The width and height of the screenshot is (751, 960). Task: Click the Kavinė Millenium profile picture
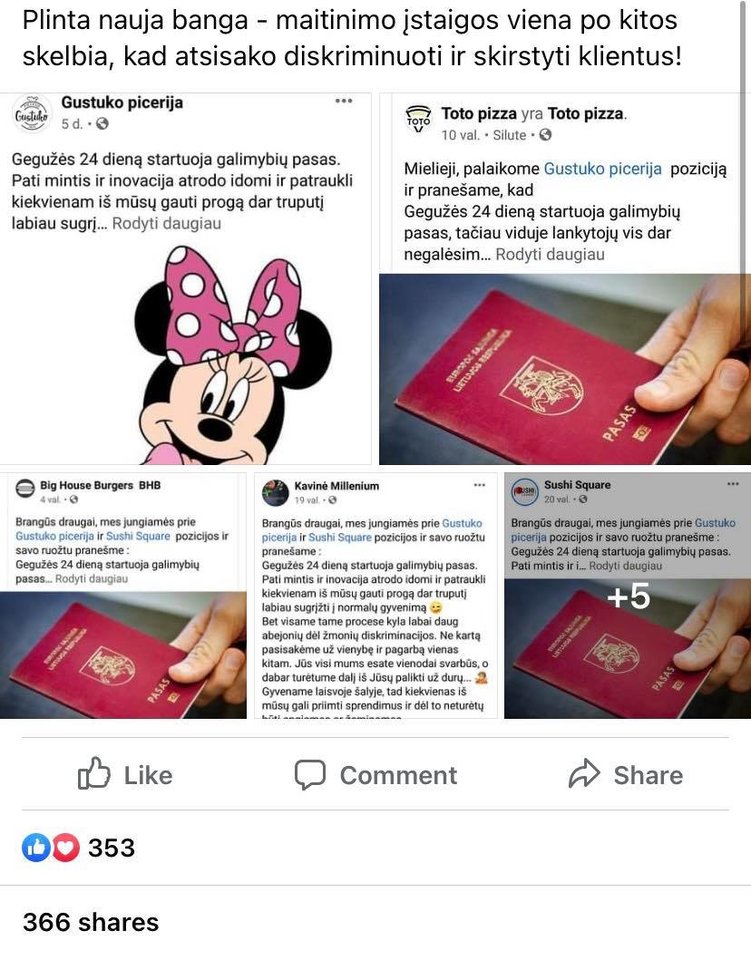[275, 492]
